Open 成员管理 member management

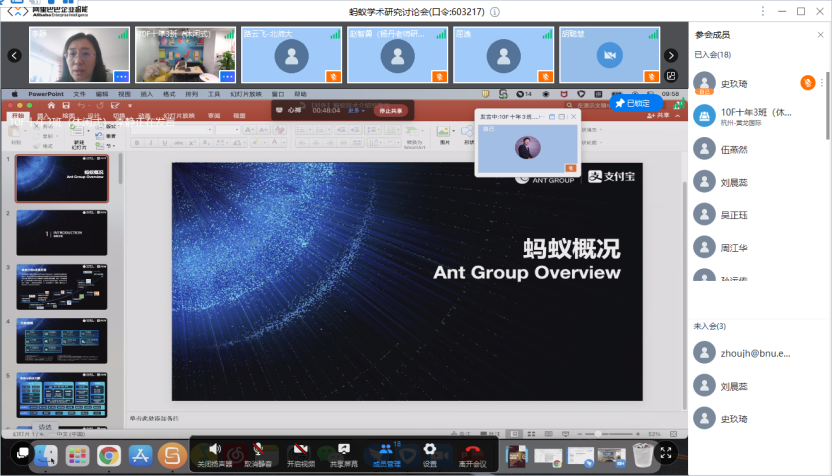(387, 449)
